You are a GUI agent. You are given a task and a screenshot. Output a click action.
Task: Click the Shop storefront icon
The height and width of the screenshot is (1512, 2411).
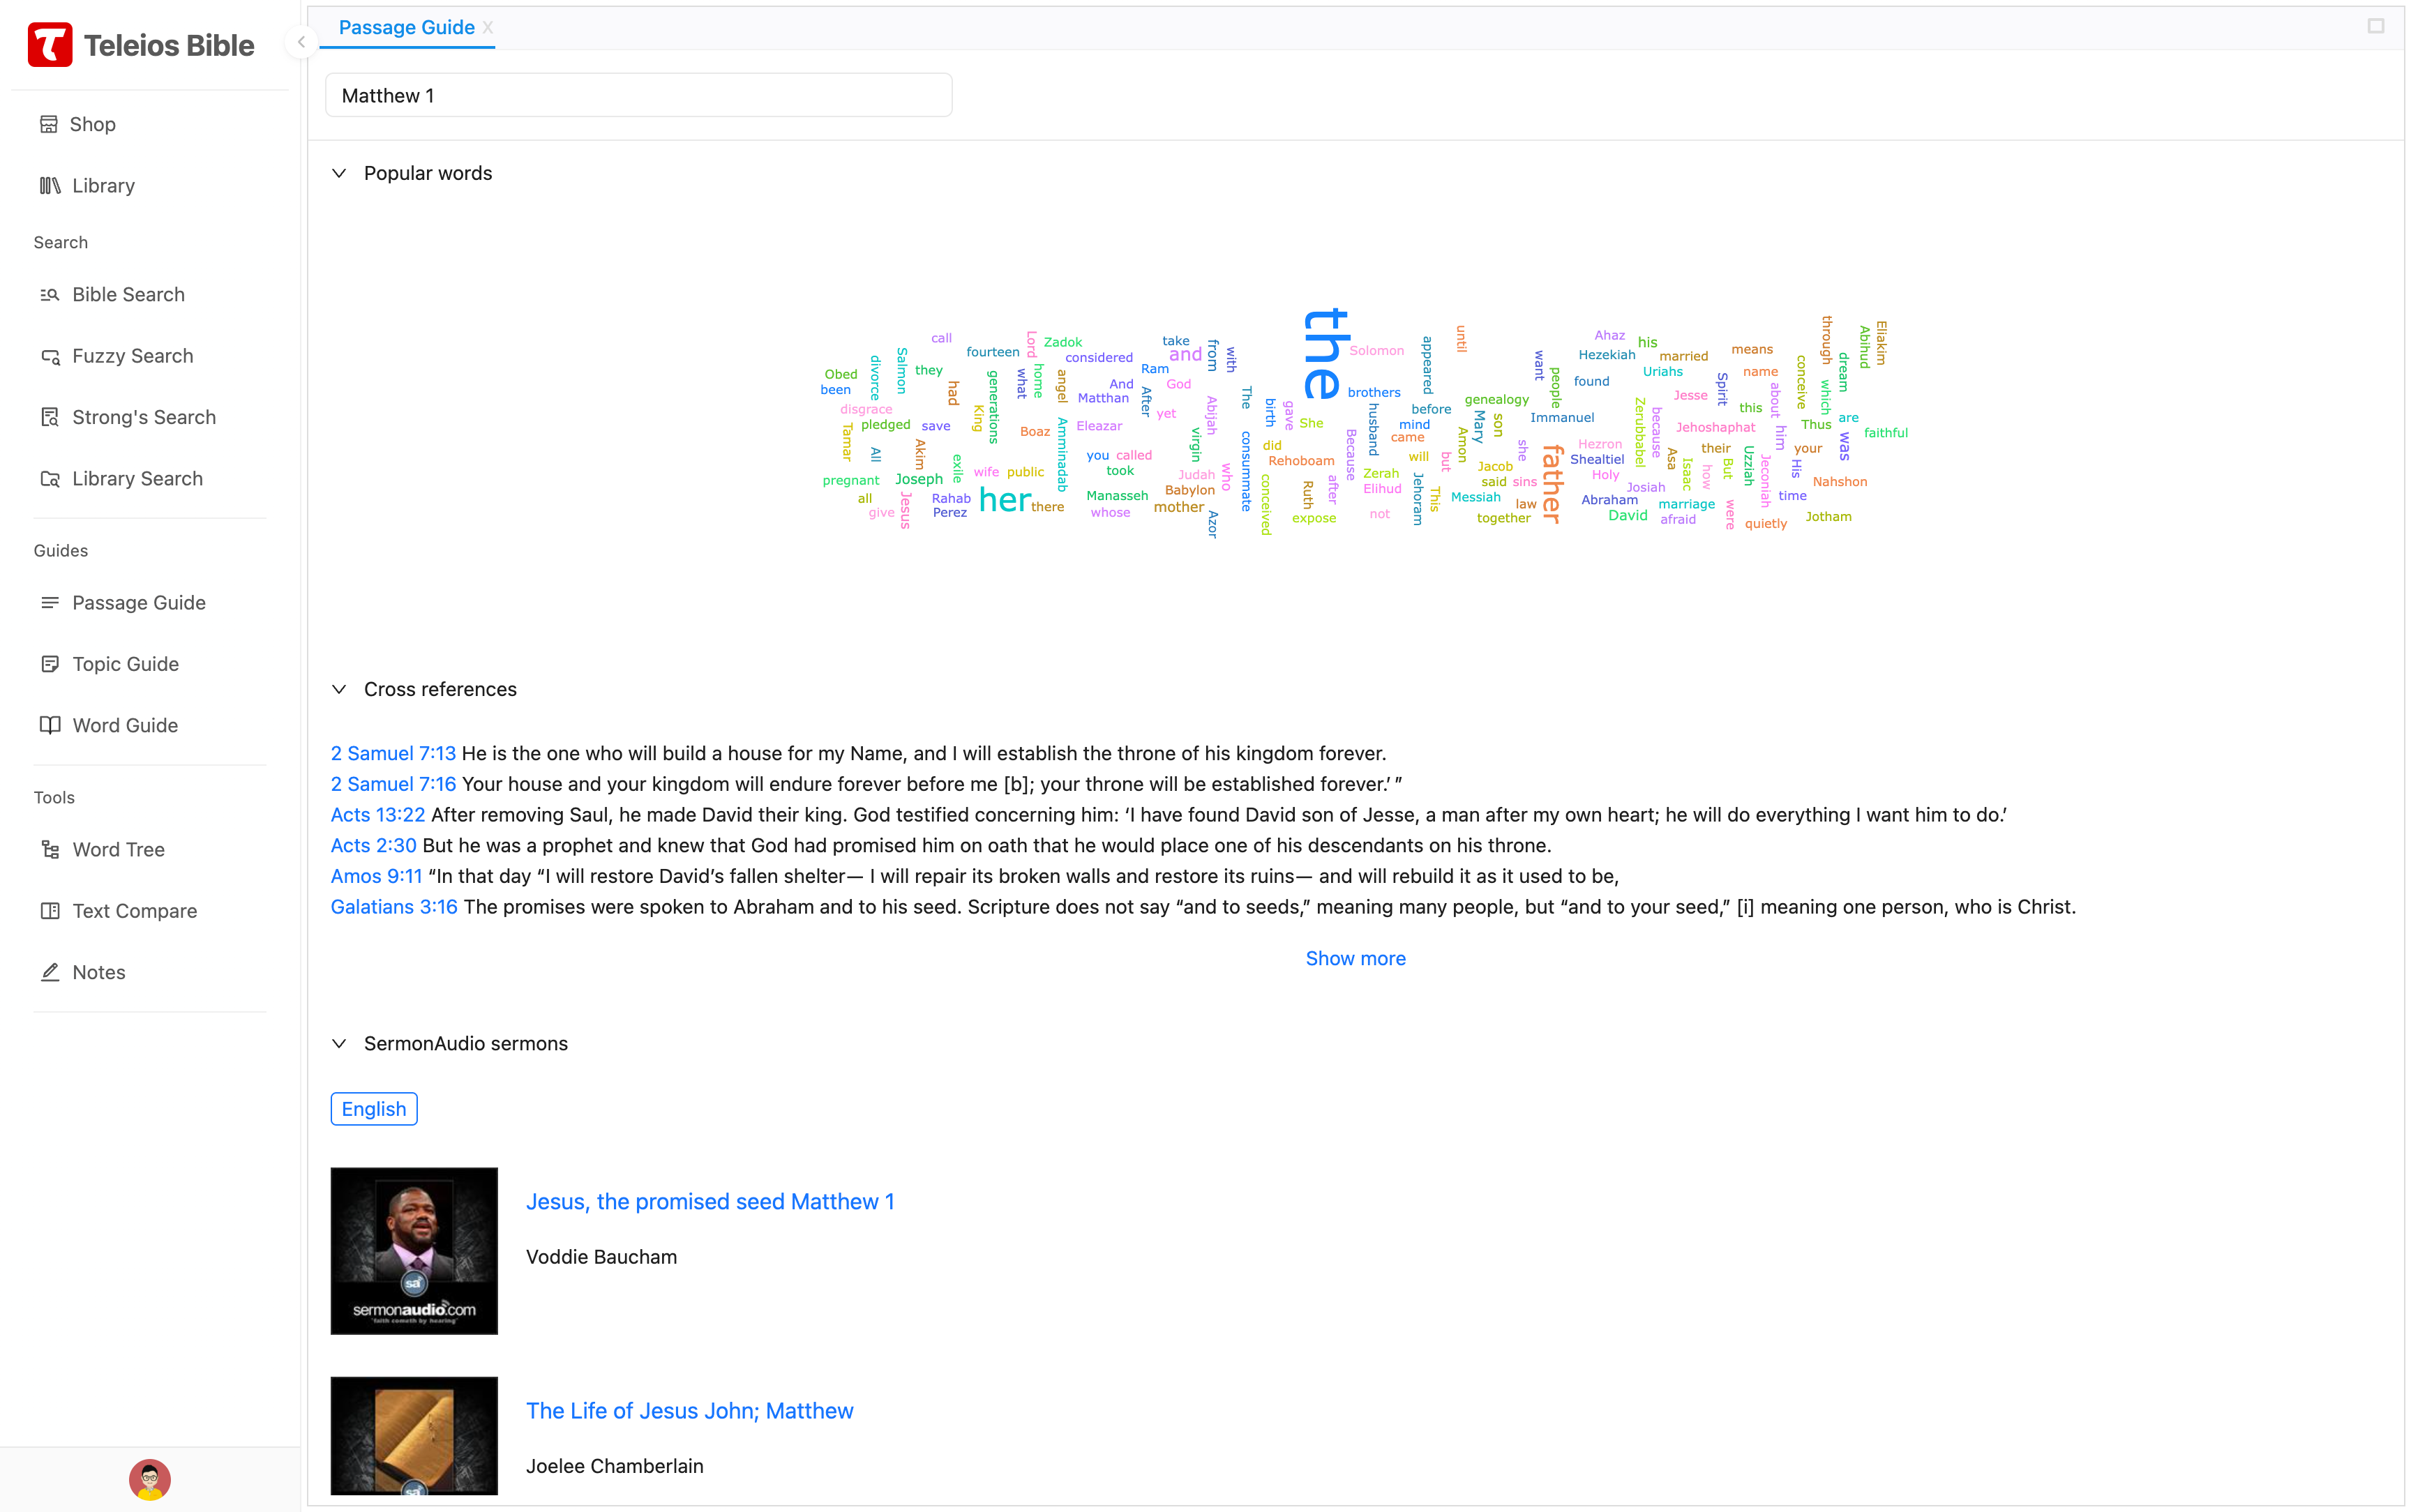pos(48,124)
